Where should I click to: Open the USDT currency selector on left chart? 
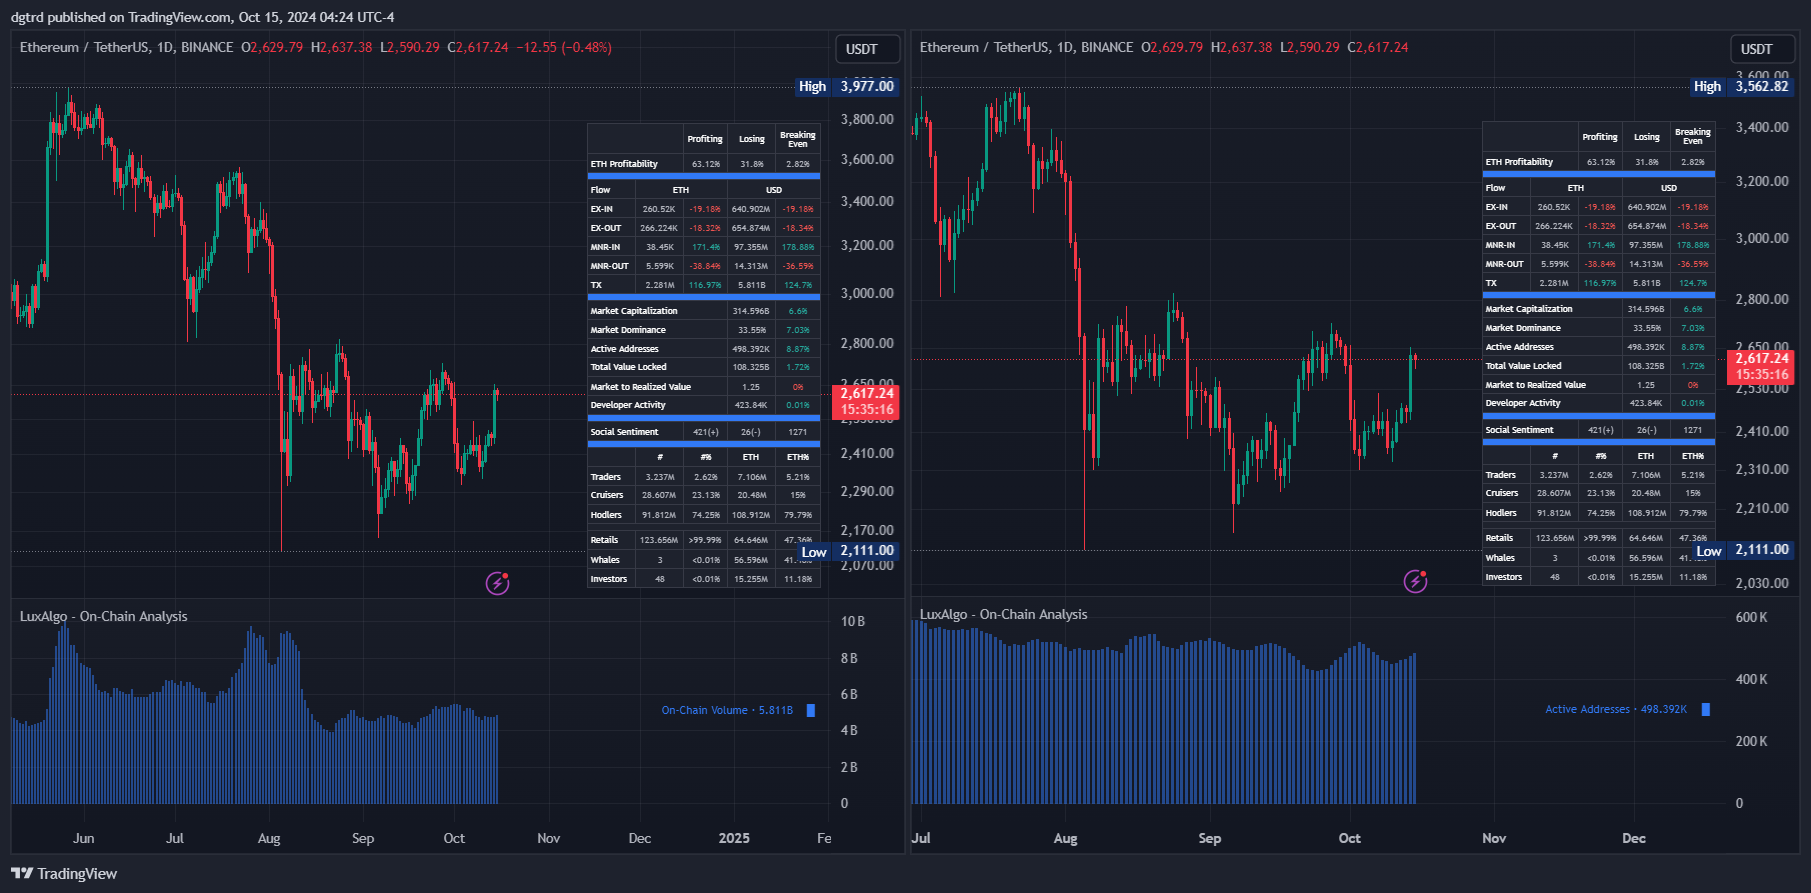pos(867,49)
